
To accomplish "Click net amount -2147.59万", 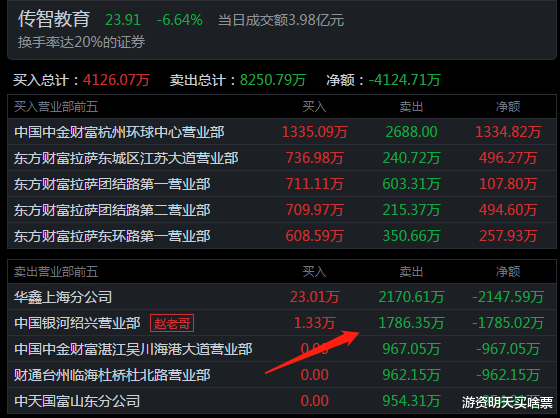I will point(508,297).
